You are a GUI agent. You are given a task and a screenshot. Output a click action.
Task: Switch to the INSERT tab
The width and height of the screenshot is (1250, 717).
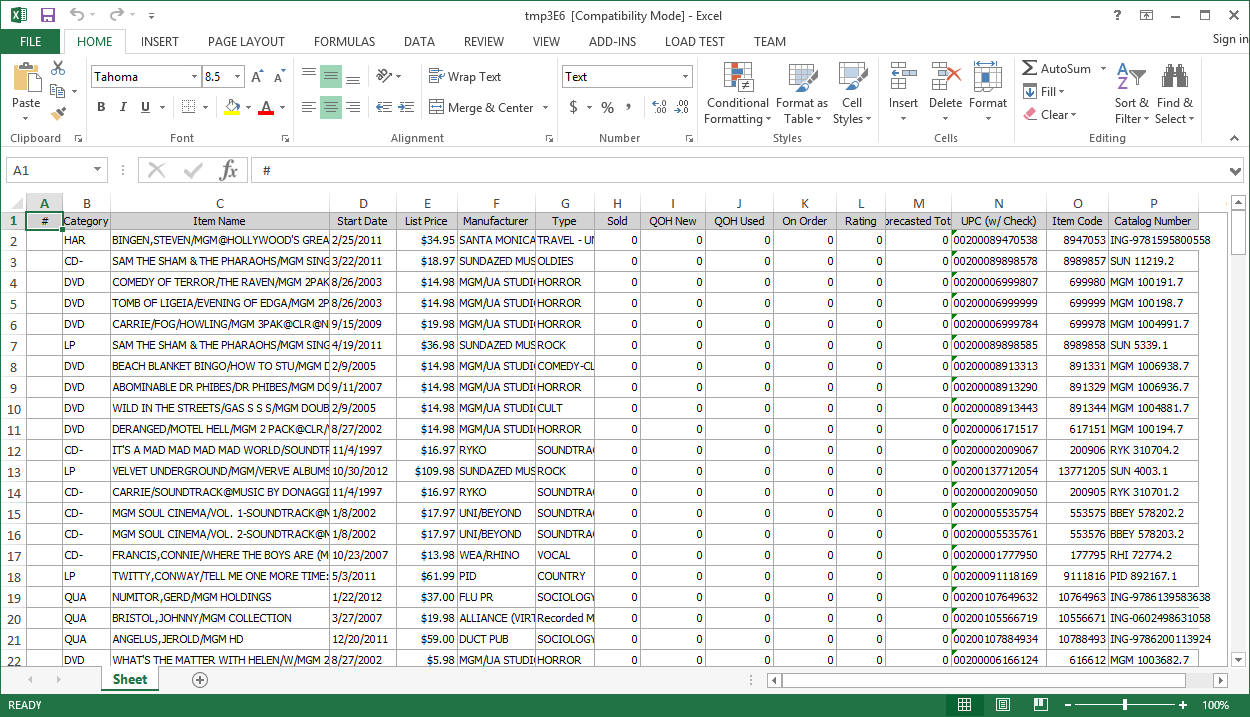click(160, 42)
